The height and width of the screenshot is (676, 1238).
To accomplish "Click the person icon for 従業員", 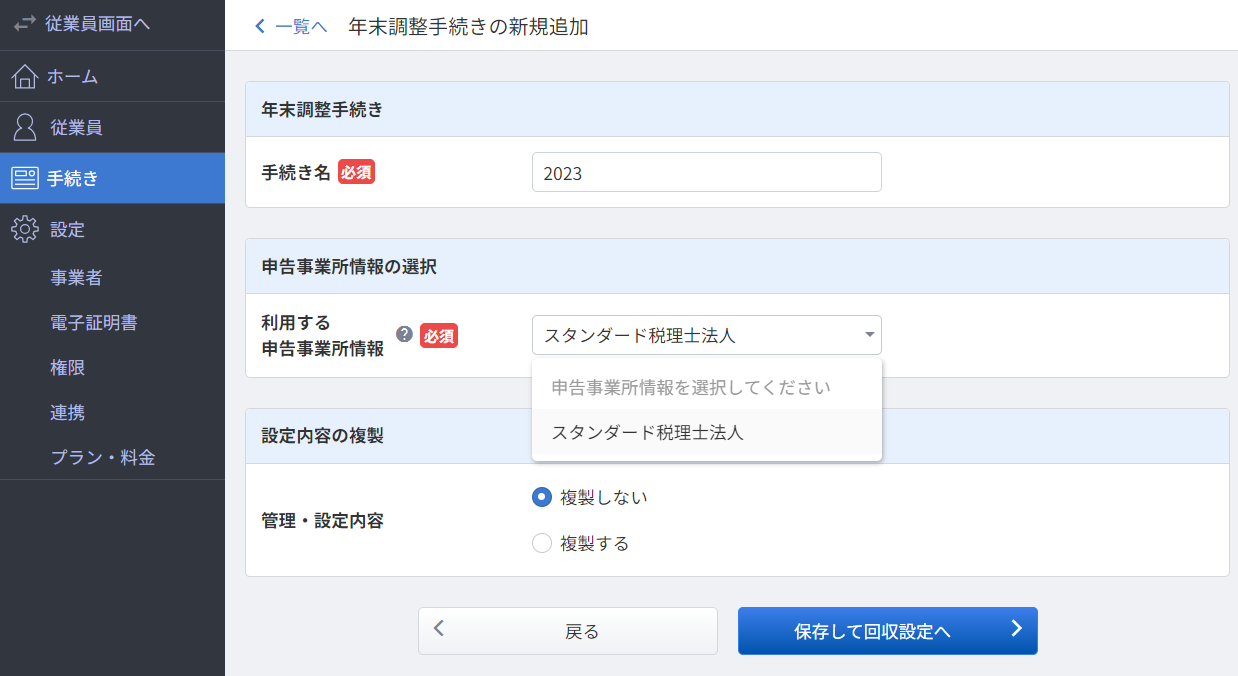I will pos(25,127).
